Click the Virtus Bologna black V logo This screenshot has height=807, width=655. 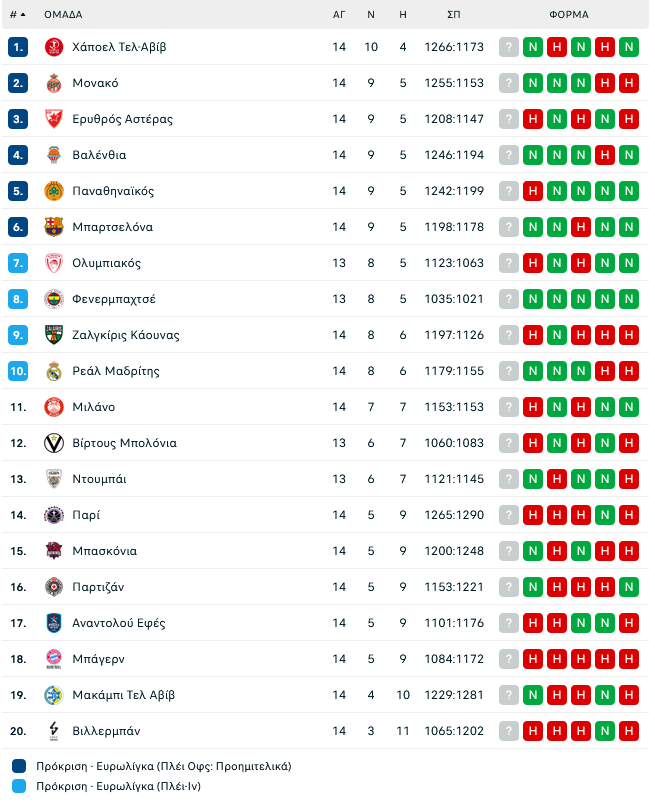pyautogui.click(x=54, y=443)
